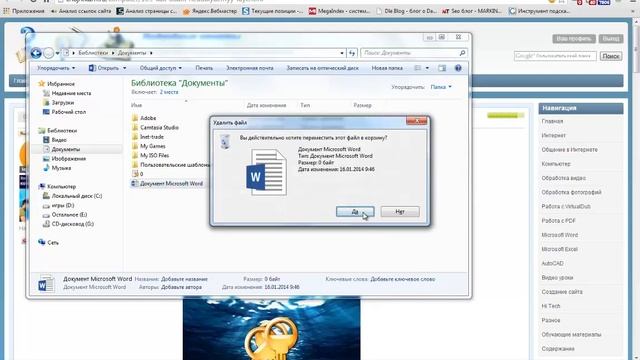Open recent pages dropdown beside forward arrow
The width and height of the screenshot is (640, 360).
point(58,53)
